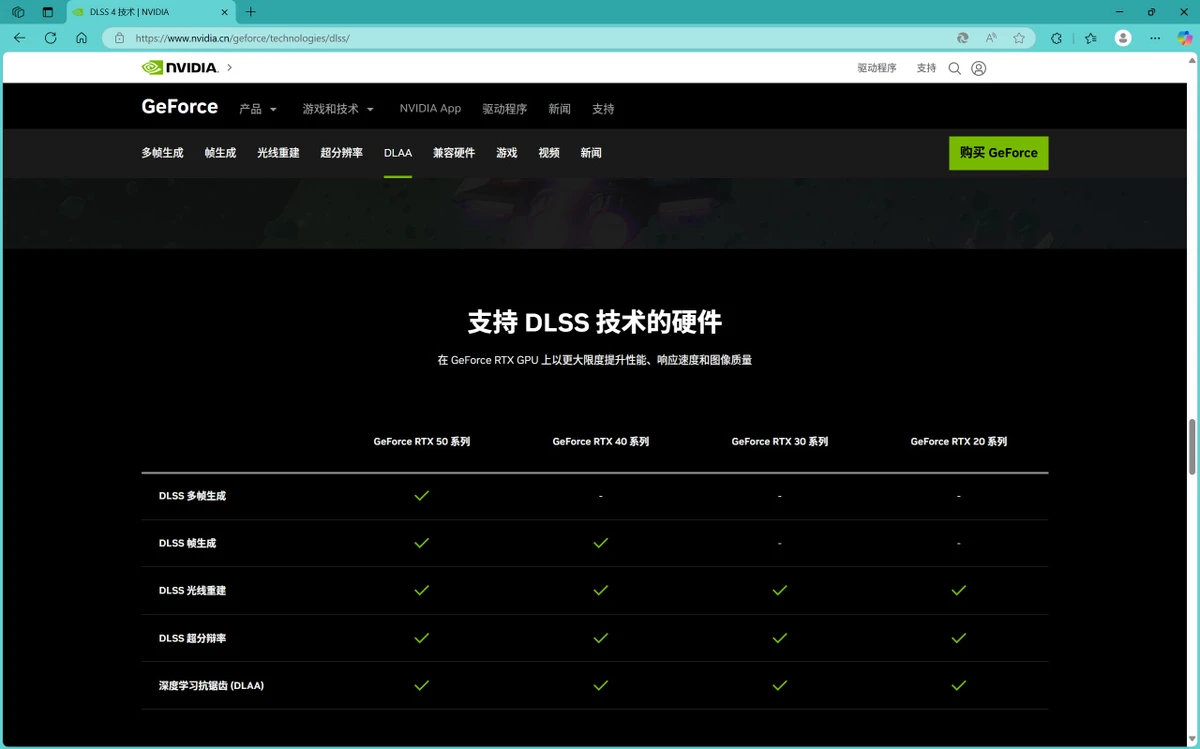Viewport: 1200px width, 749px height.
Task: Go to the browser home page icon
Action: [x=82, y=38]
